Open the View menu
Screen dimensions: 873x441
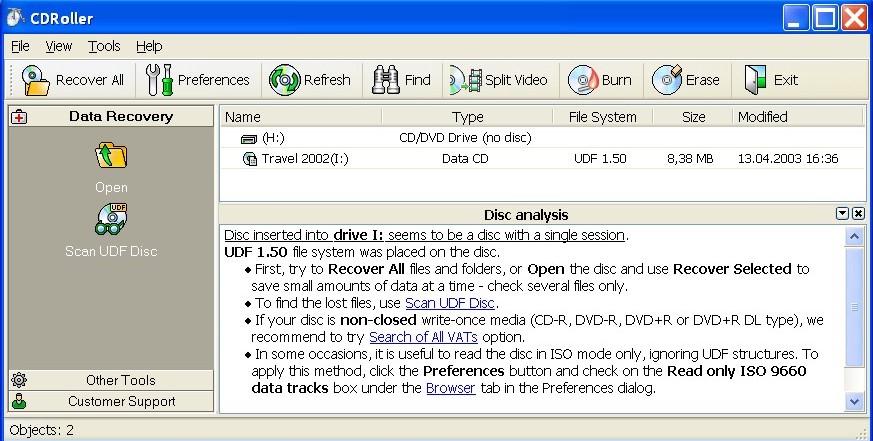[58, 46]
